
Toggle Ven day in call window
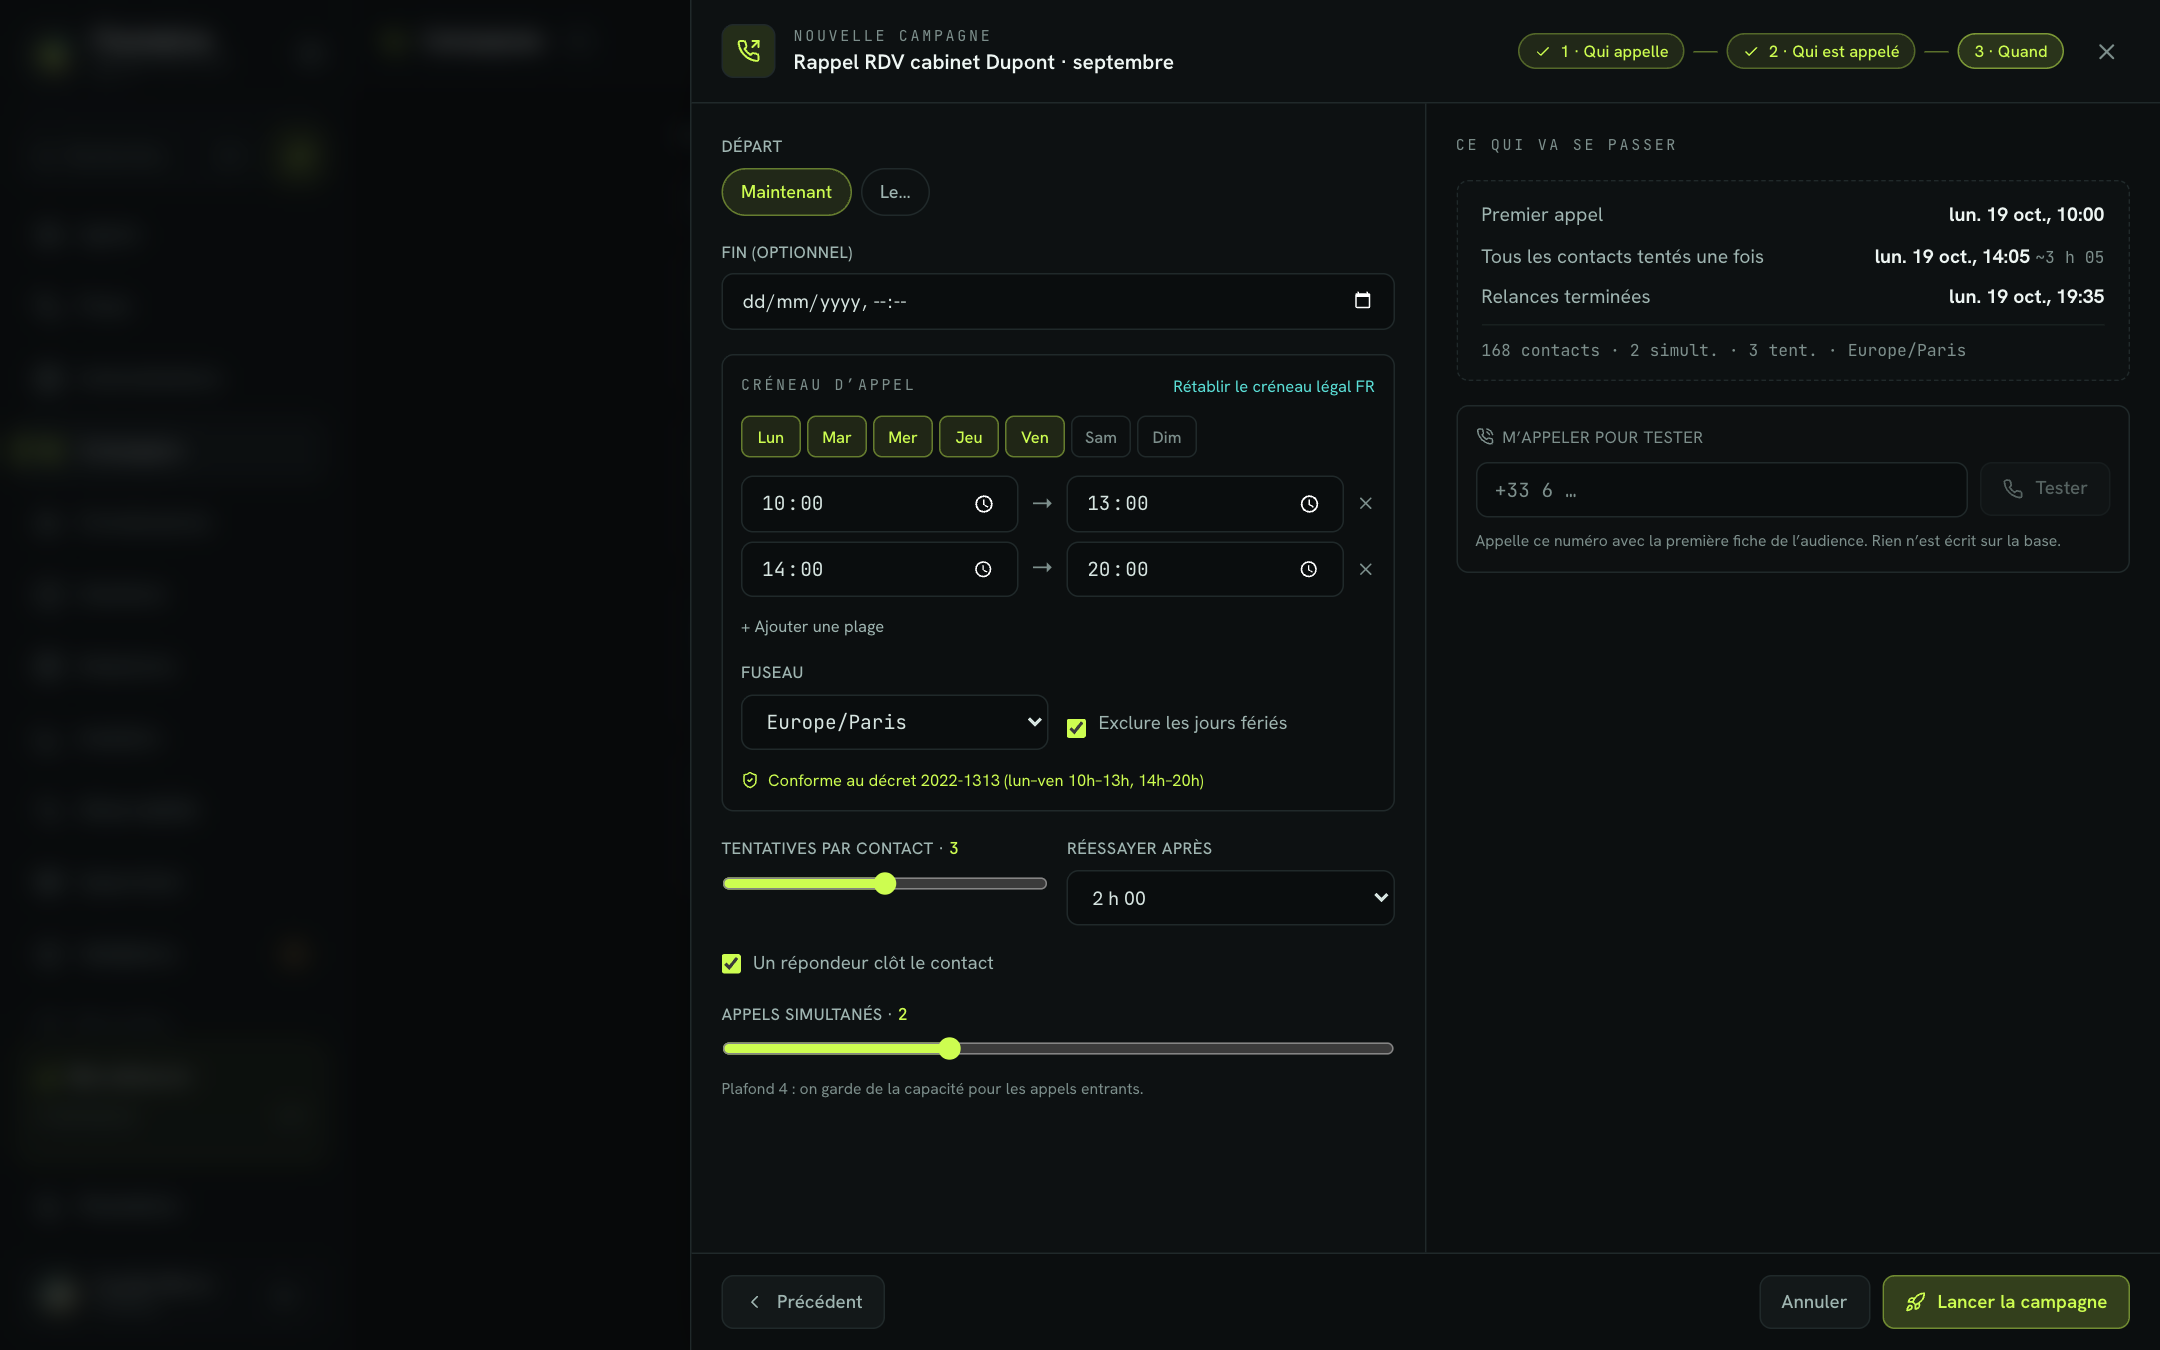pos(1034,437)
